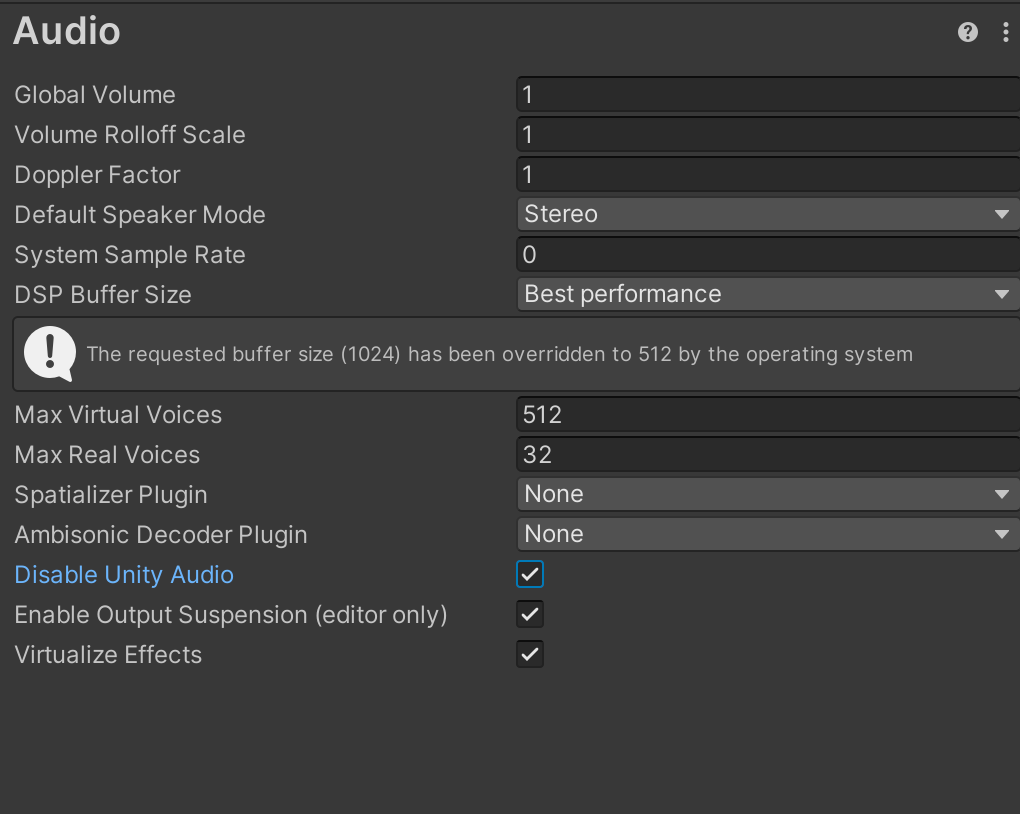Choose an Ambisonic Decoder Plugin option
The image size is (1020, 814).
pyautogui.click(x=767, y=534)
